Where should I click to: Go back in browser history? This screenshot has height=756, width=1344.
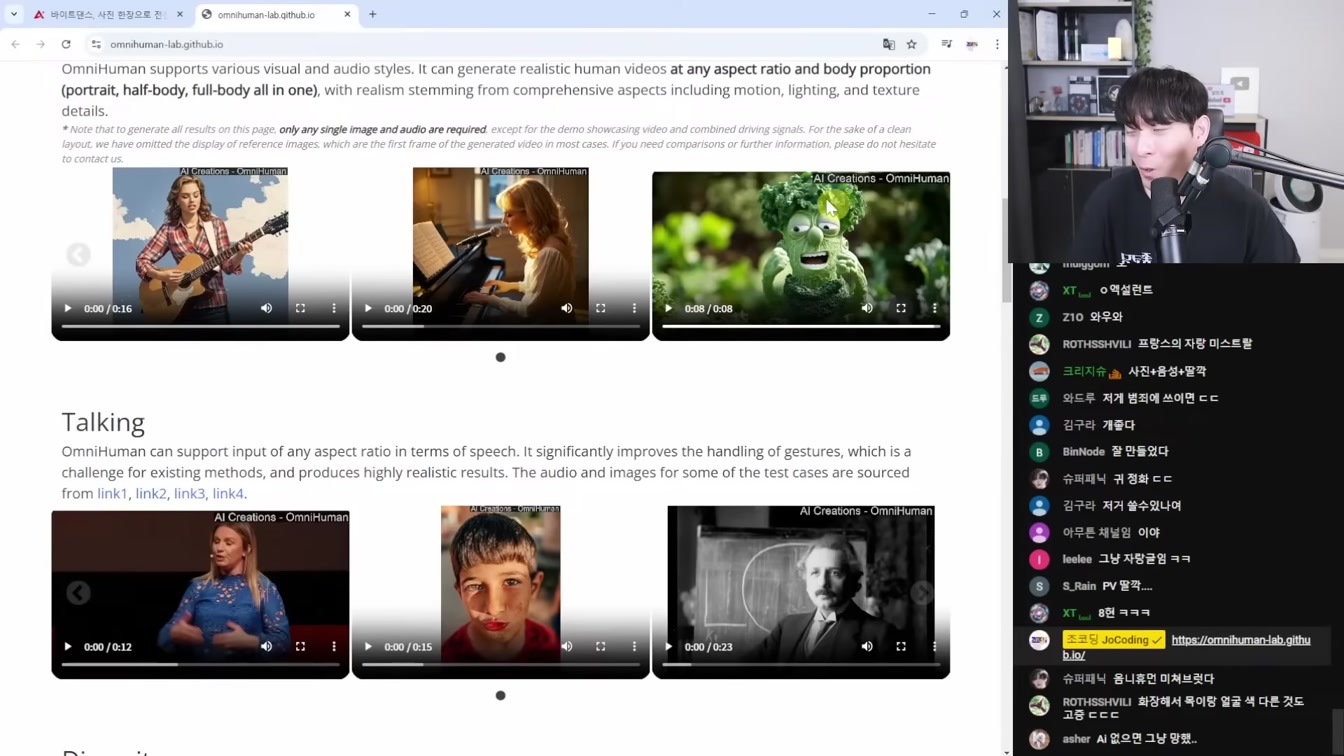(15, 44)
